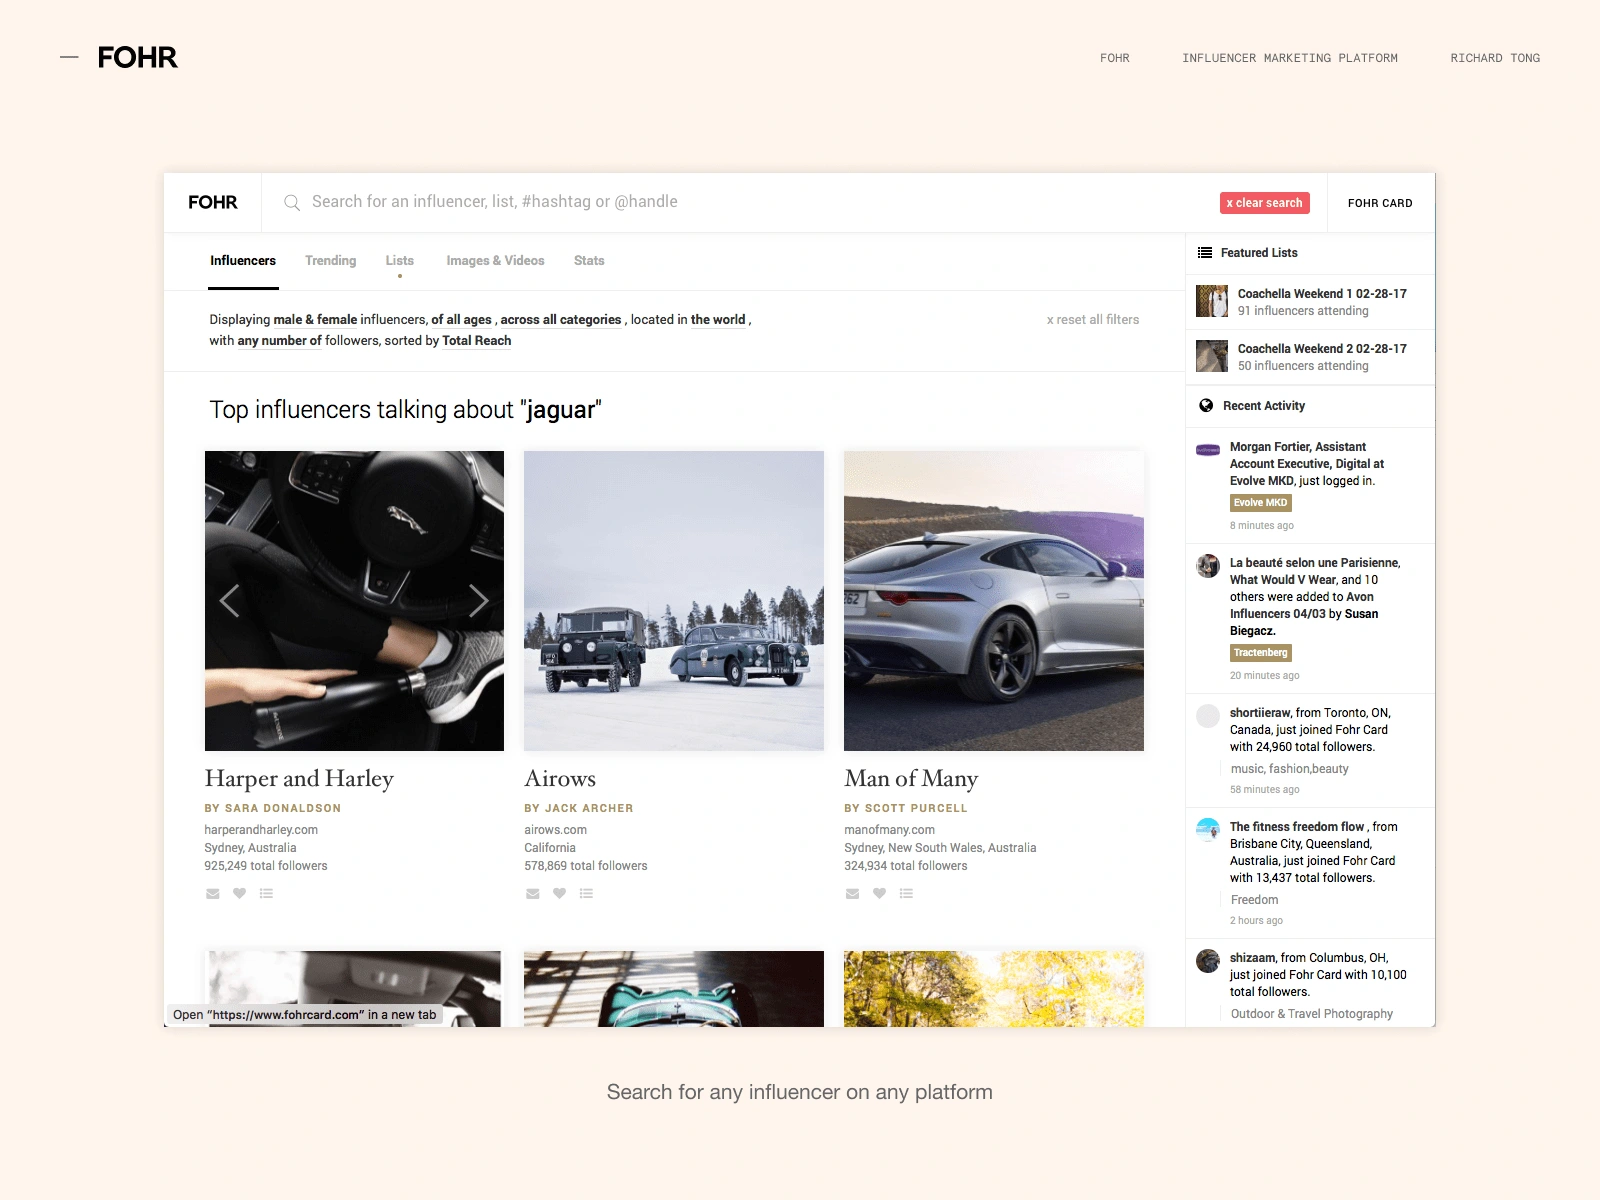1600x1200 pixels.
Task: Show next image with right carousel arrow
Action: (478, 601)
